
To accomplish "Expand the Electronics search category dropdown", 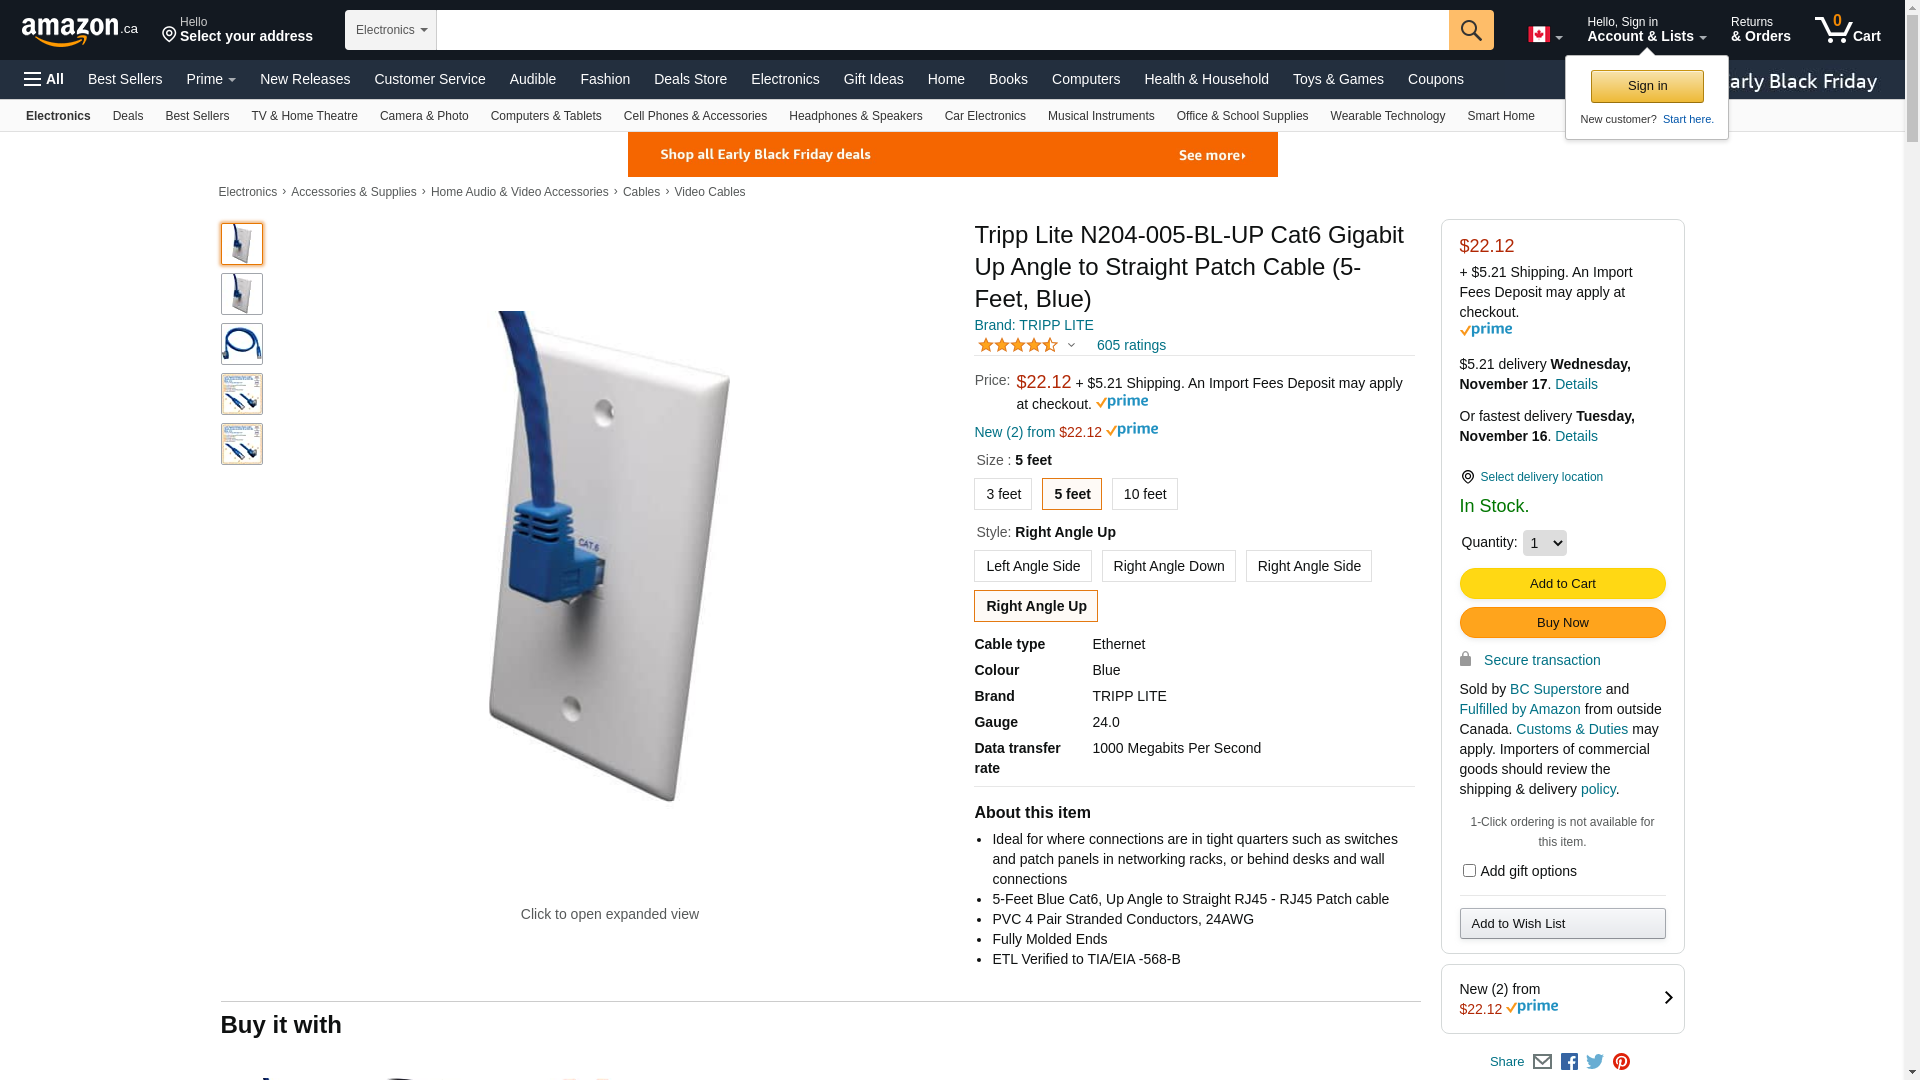I will coord(391,30).
